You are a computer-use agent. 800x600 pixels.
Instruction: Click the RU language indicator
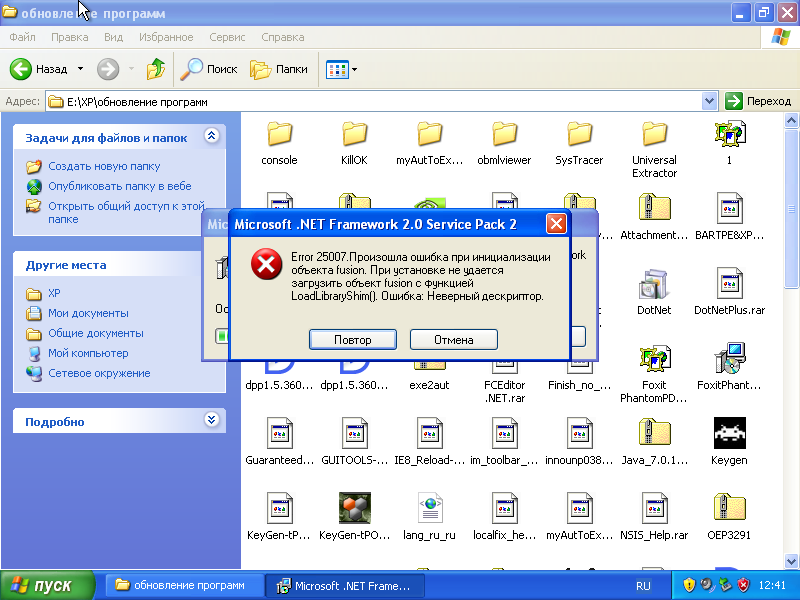click(643, 586)
